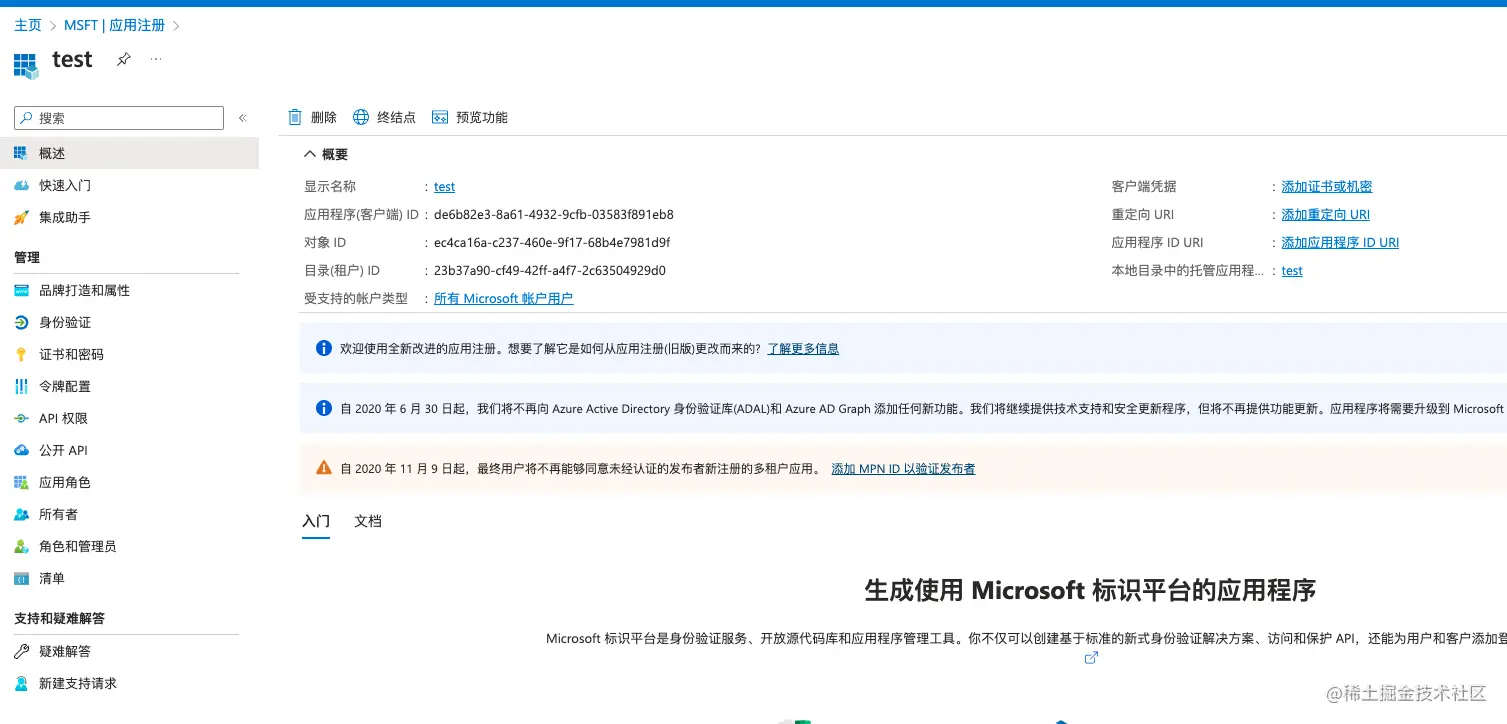Screen dimensions: 1507x724
Task: Click the 品牌打造和属性 icon
Action: [21, 290]
